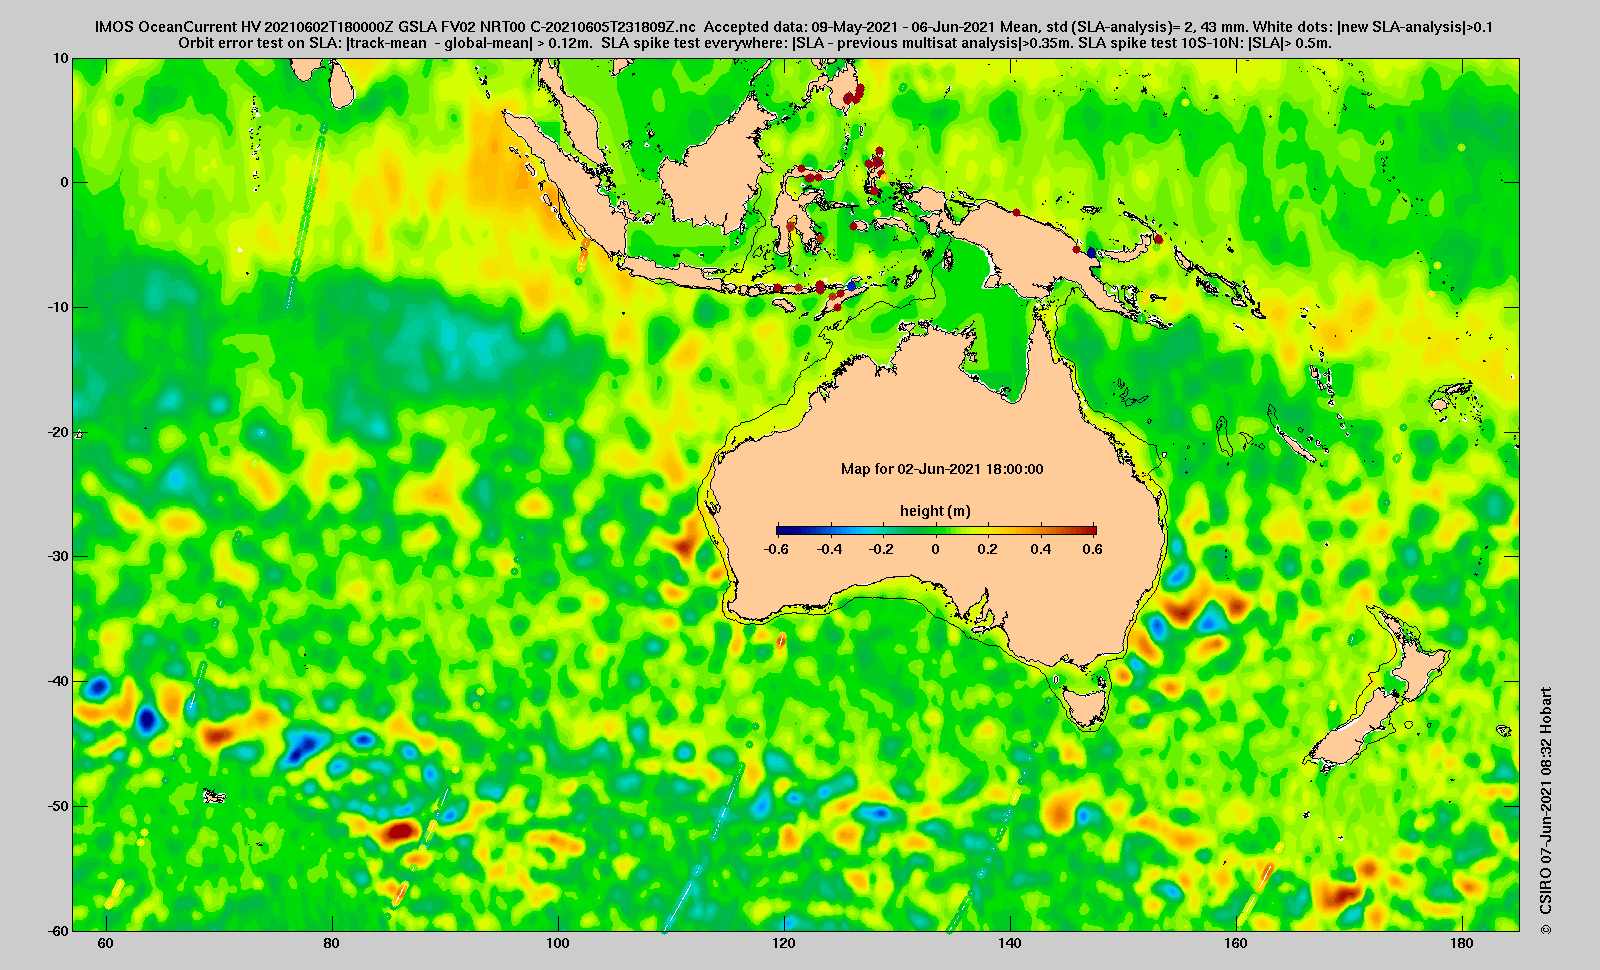Click longitude axis label '140'
1600x970 pixels.
pyautogui.click(x=1010, y=944)
